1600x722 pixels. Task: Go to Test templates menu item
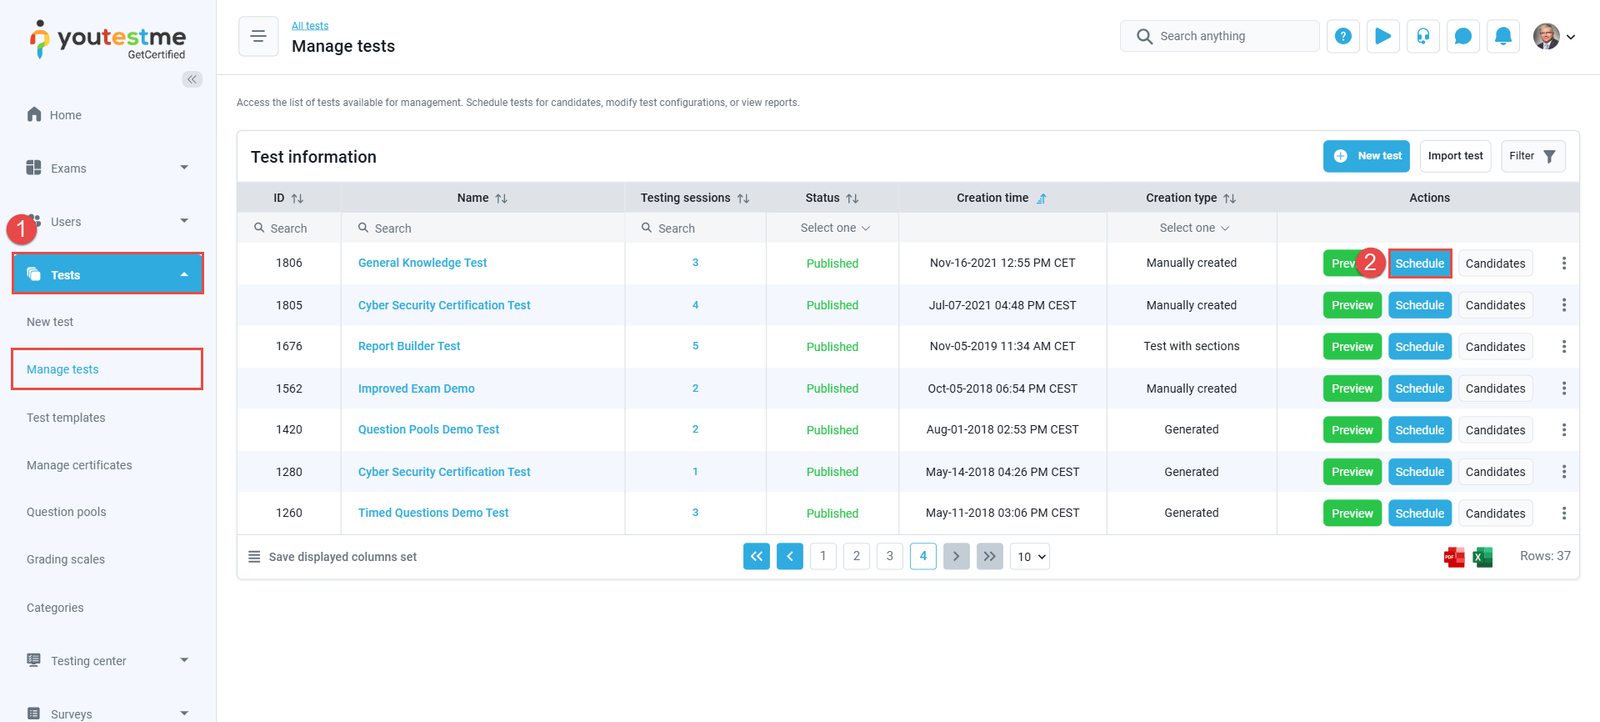pyautogui.click(x=66, y=418)
